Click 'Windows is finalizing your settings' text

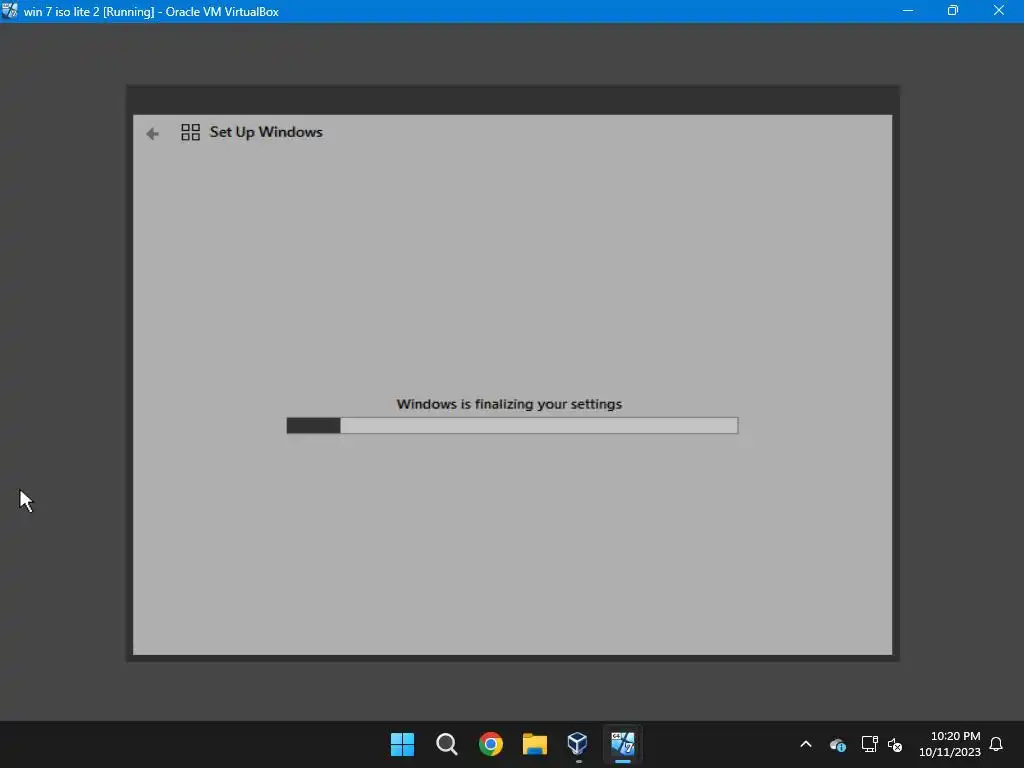(509, 404)
